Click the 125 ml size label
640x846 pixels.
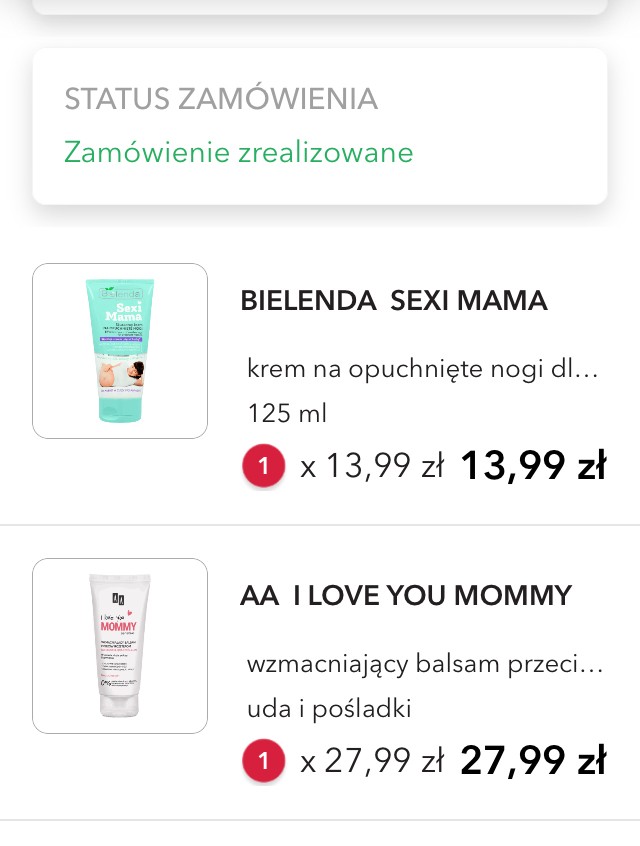point(287,413)
